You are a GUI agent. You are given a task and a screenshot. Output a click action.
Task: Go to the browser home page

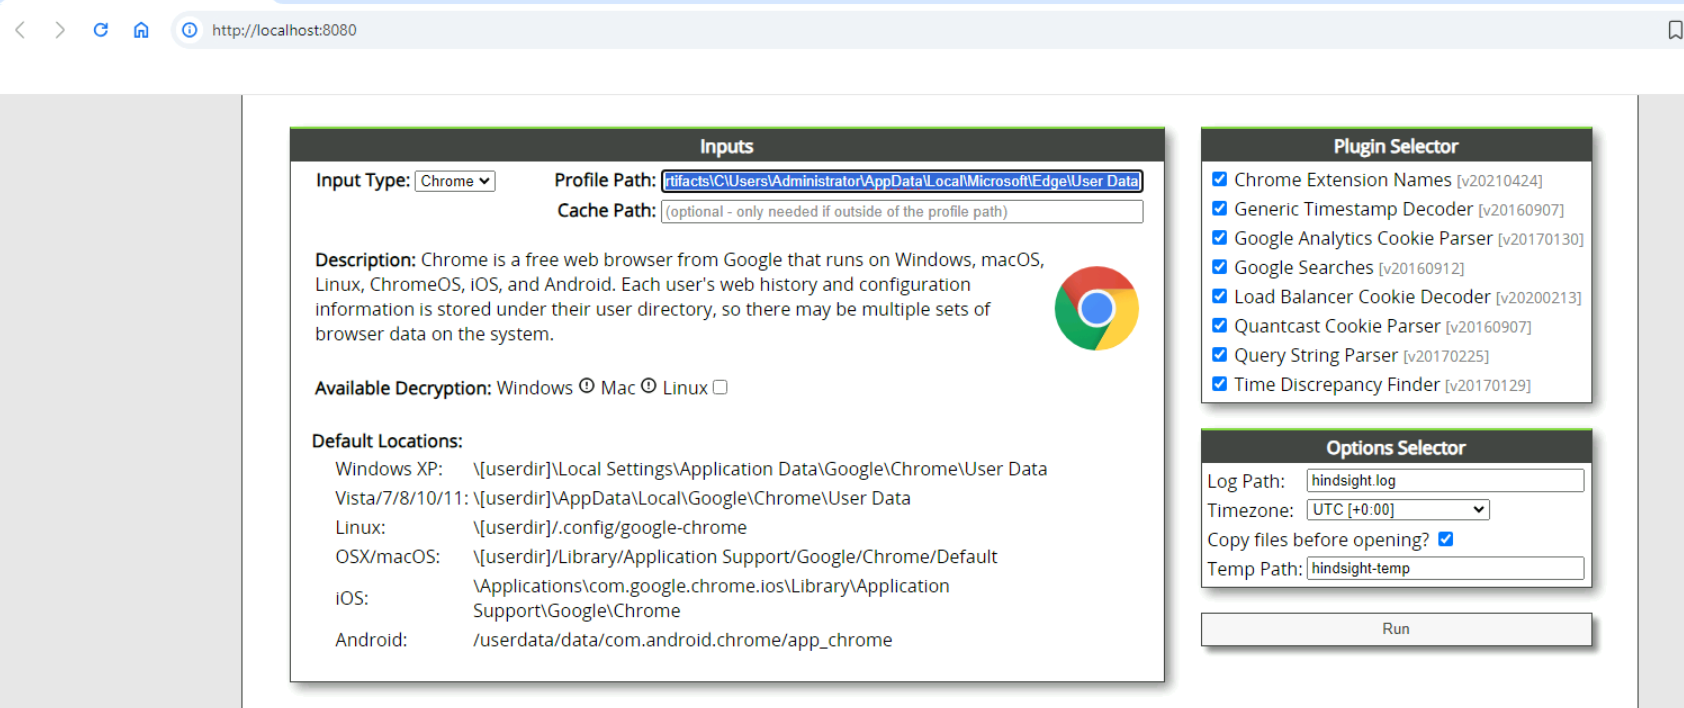(x=141, y=30)
